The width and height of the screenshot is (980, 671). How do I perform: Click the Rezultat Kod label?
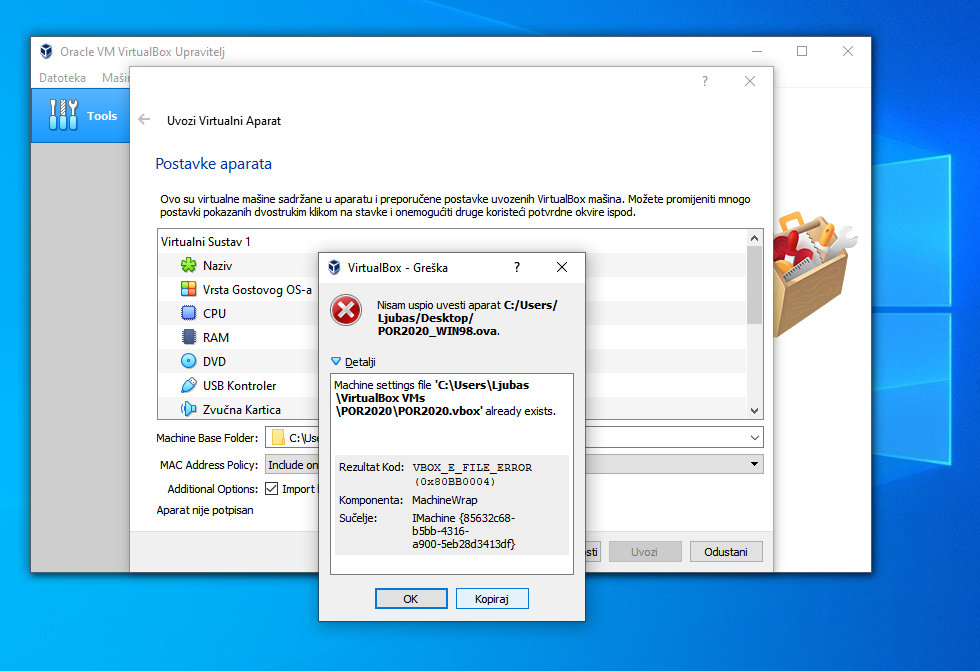click(x=371, y=467)
